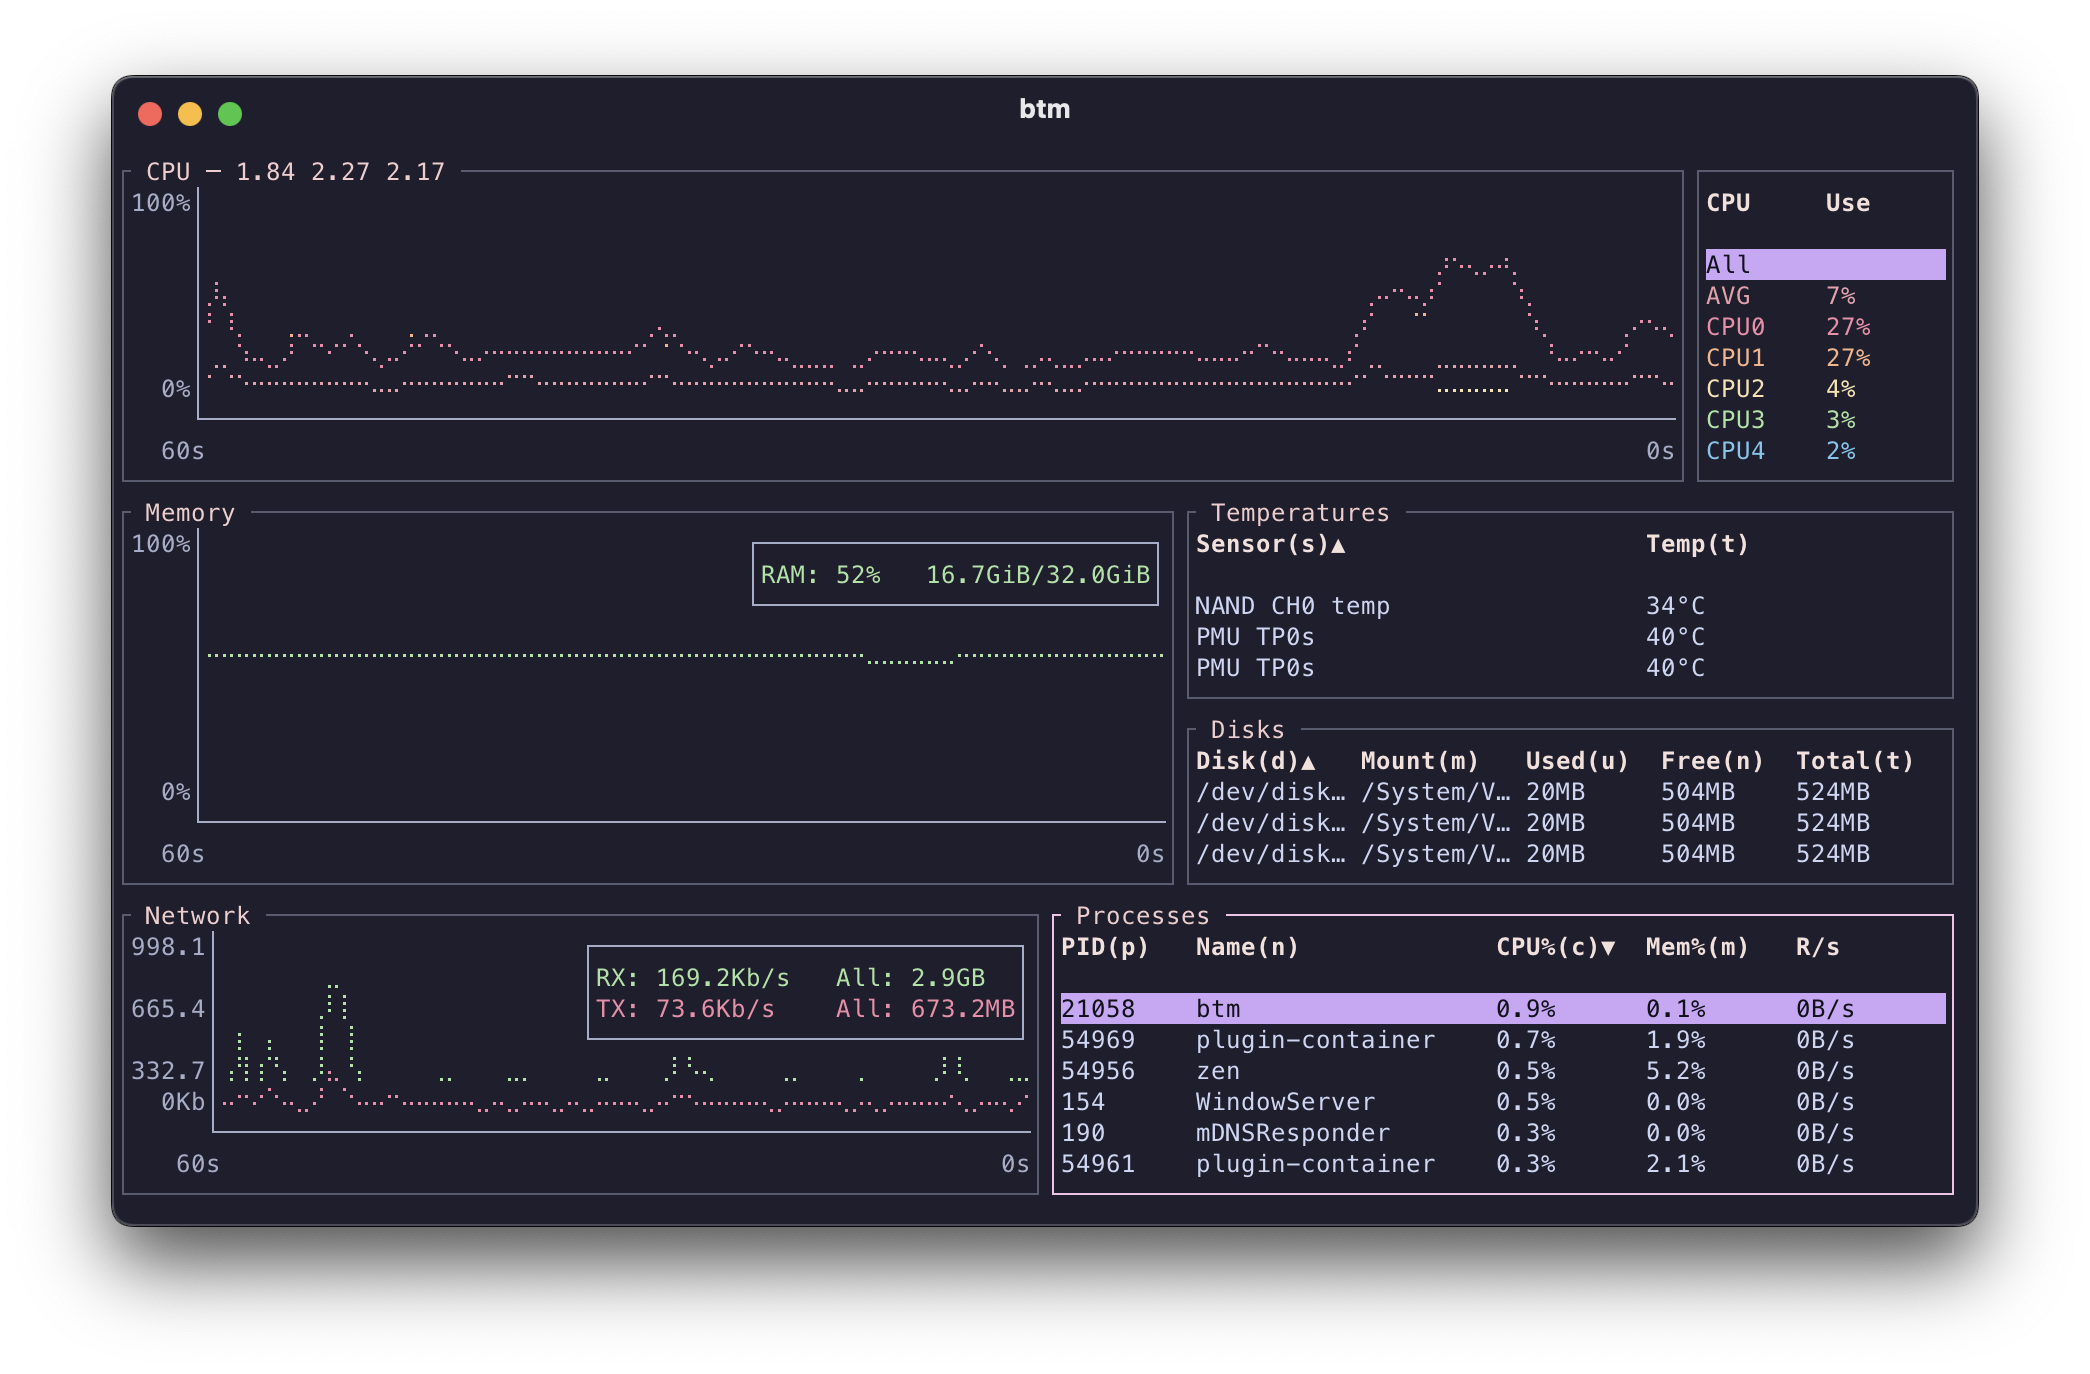Screen dimensions: 2090x1374
Task: Select the zen process row
Action: (x=1503, y=1071)
